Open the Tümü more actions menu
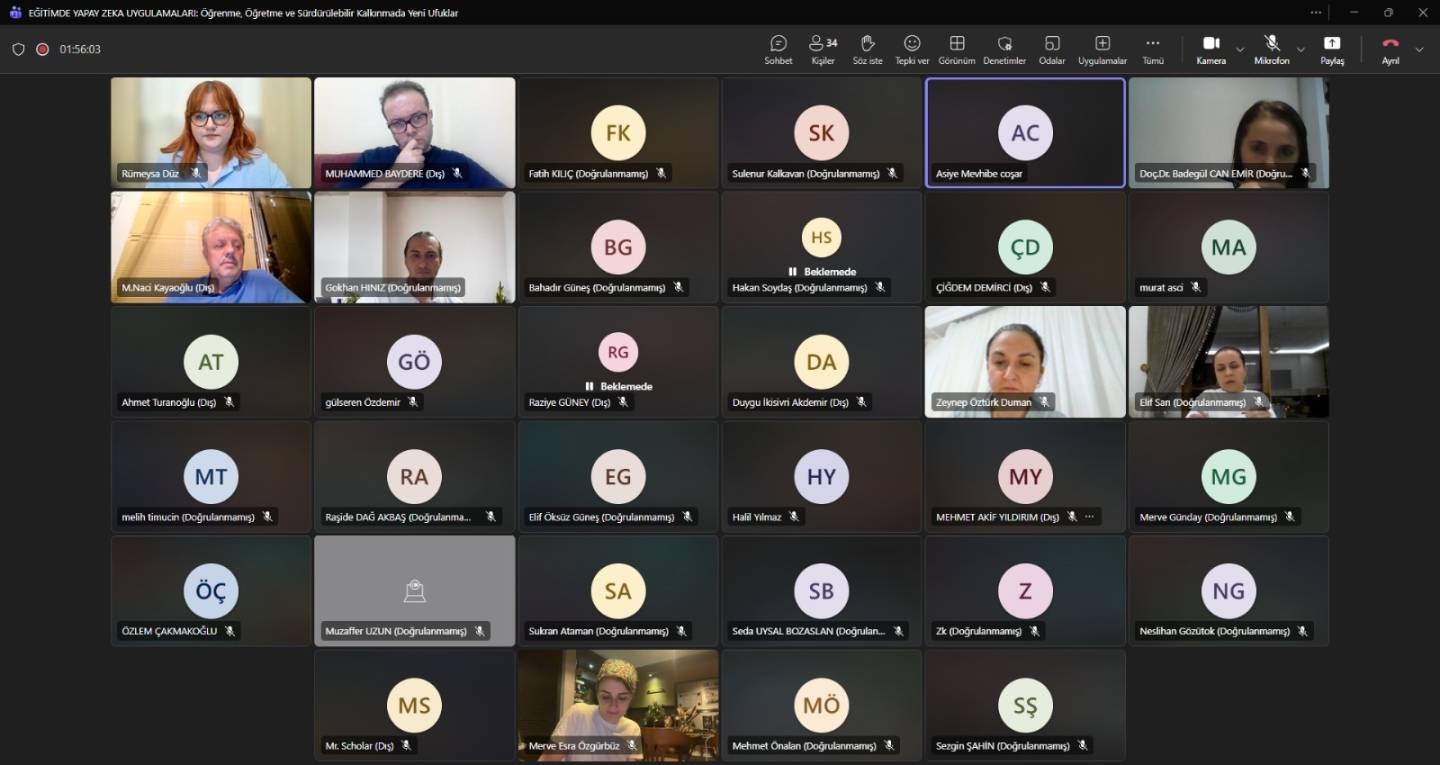Viewport: 1440px width, 765px height. [x=1153, y=49]
